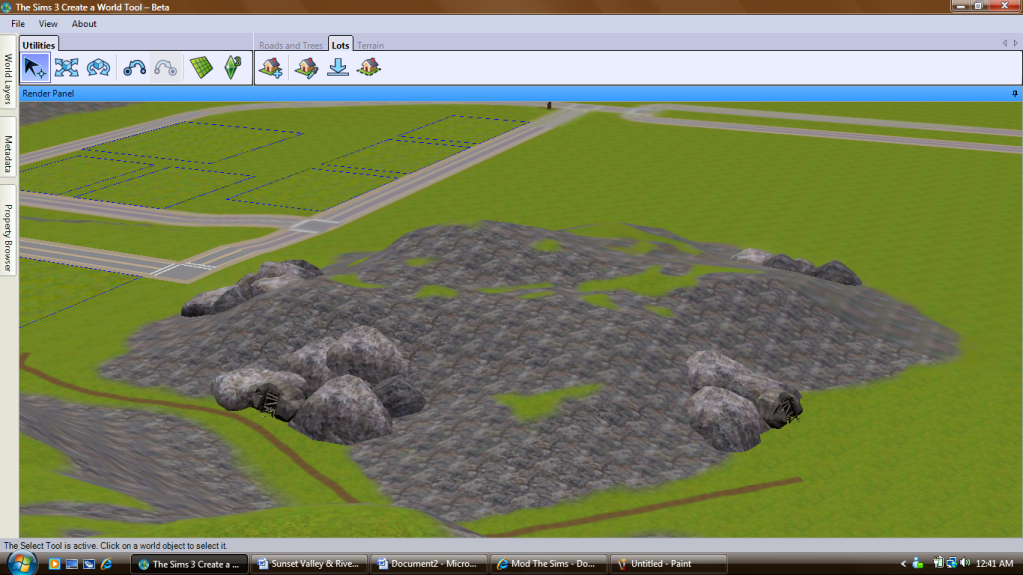Click the blue down-arrow conform icon
Screen dimensions: 1023x575
click(x=338, y=68)
